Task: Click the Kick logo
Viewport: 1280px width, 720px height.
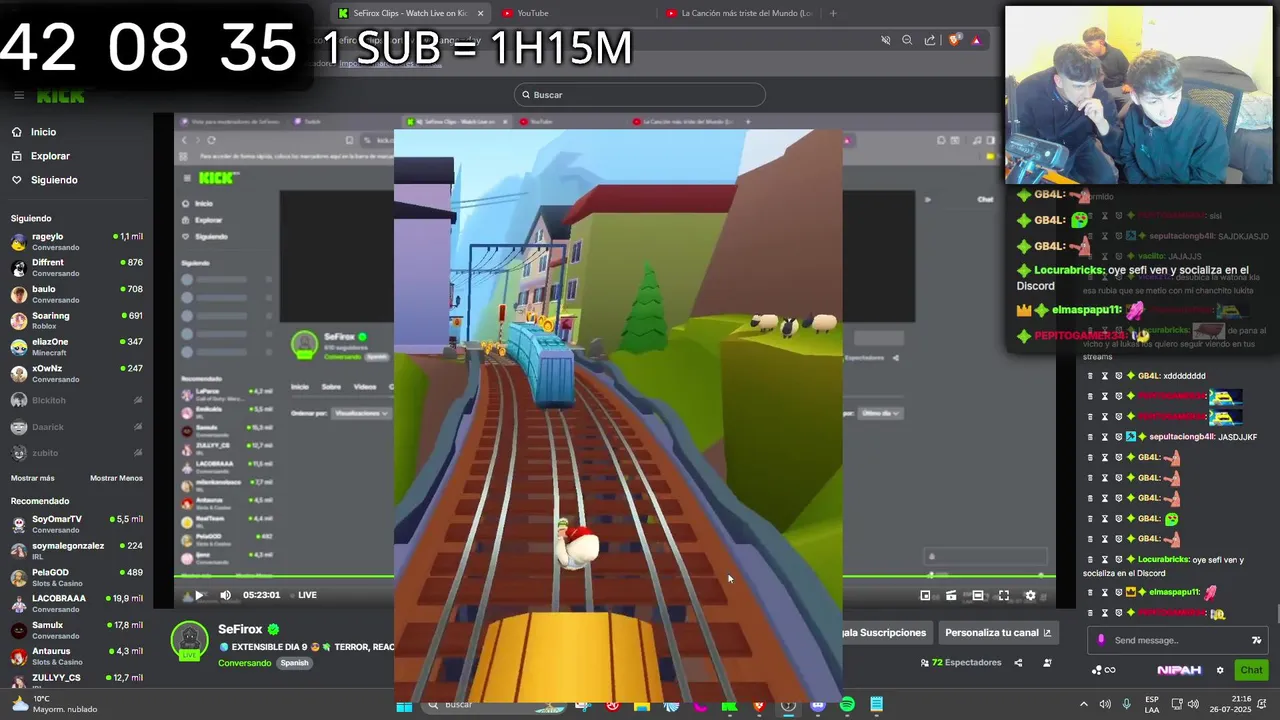Action: click(61, 96)
